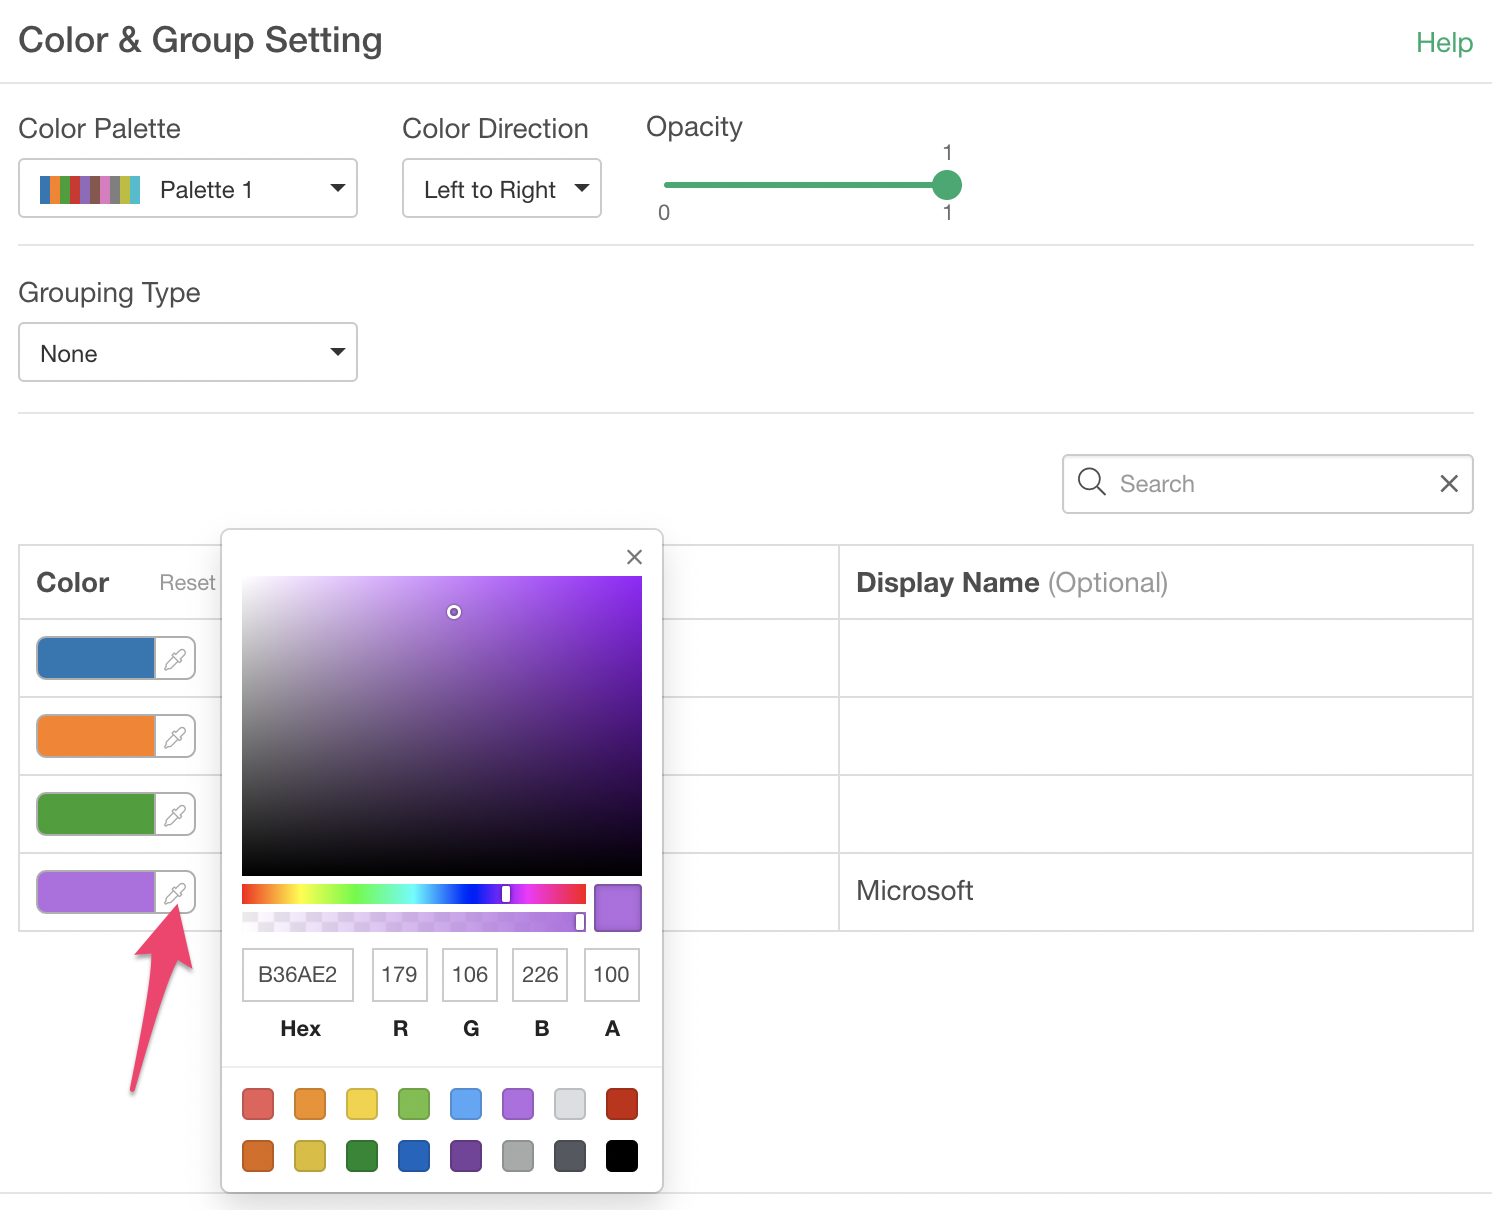Click the hue slider bar
1492x1210 pixels.
click(414, 894)
